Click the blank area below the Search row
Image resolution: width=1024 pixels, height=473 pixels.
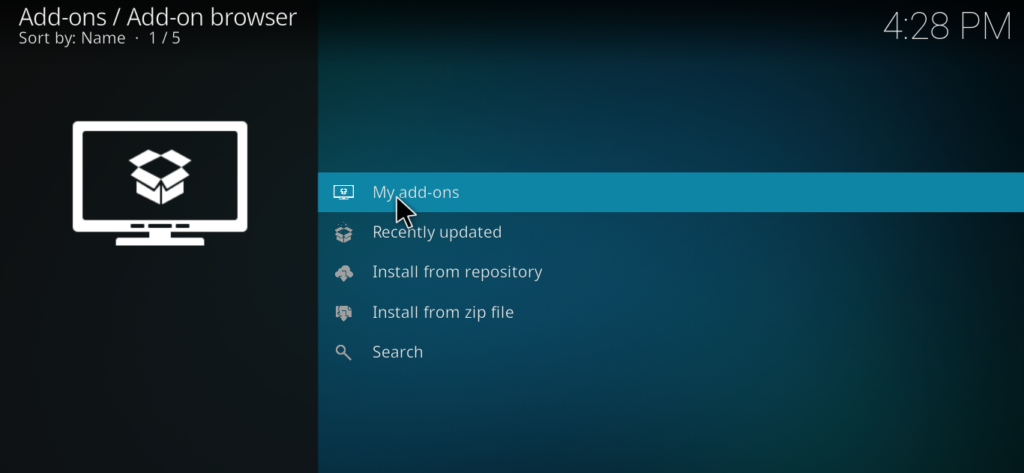click(670, 420)
